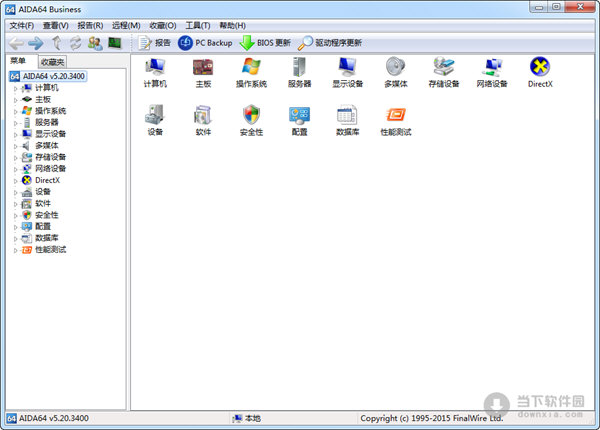Viewport: 600px width, 430px height.
Task: Open the 帮助(H) menu
Action: tap(232, 26)
